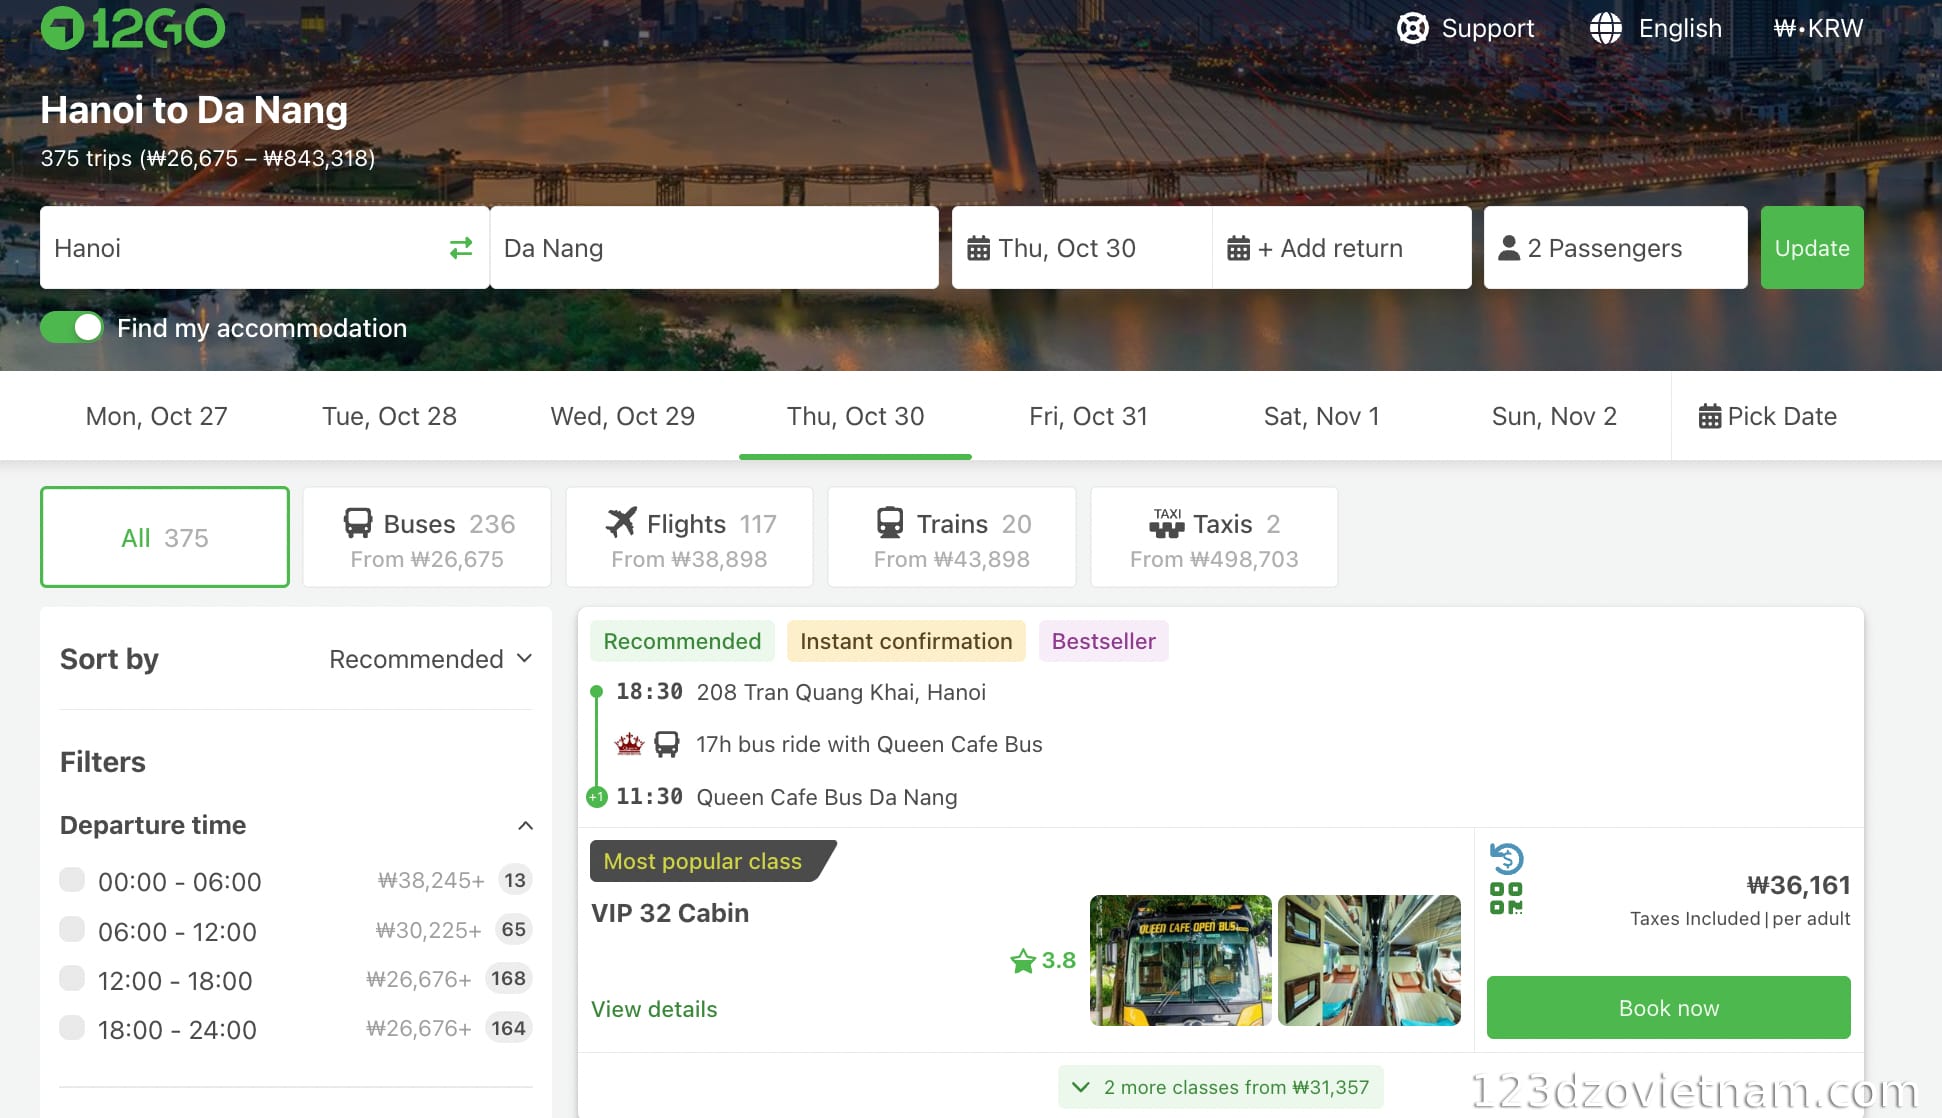1942x1118 pixels.
Task: Click the passenger person icon
Action: tap(1509, 248)
